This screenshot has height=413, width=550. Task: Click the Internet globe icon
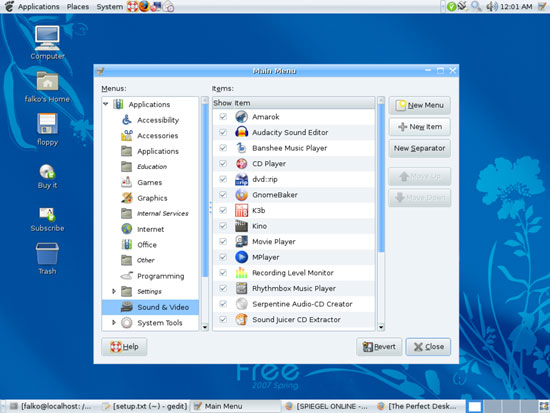pyautogui.click(x=127, y=229)
